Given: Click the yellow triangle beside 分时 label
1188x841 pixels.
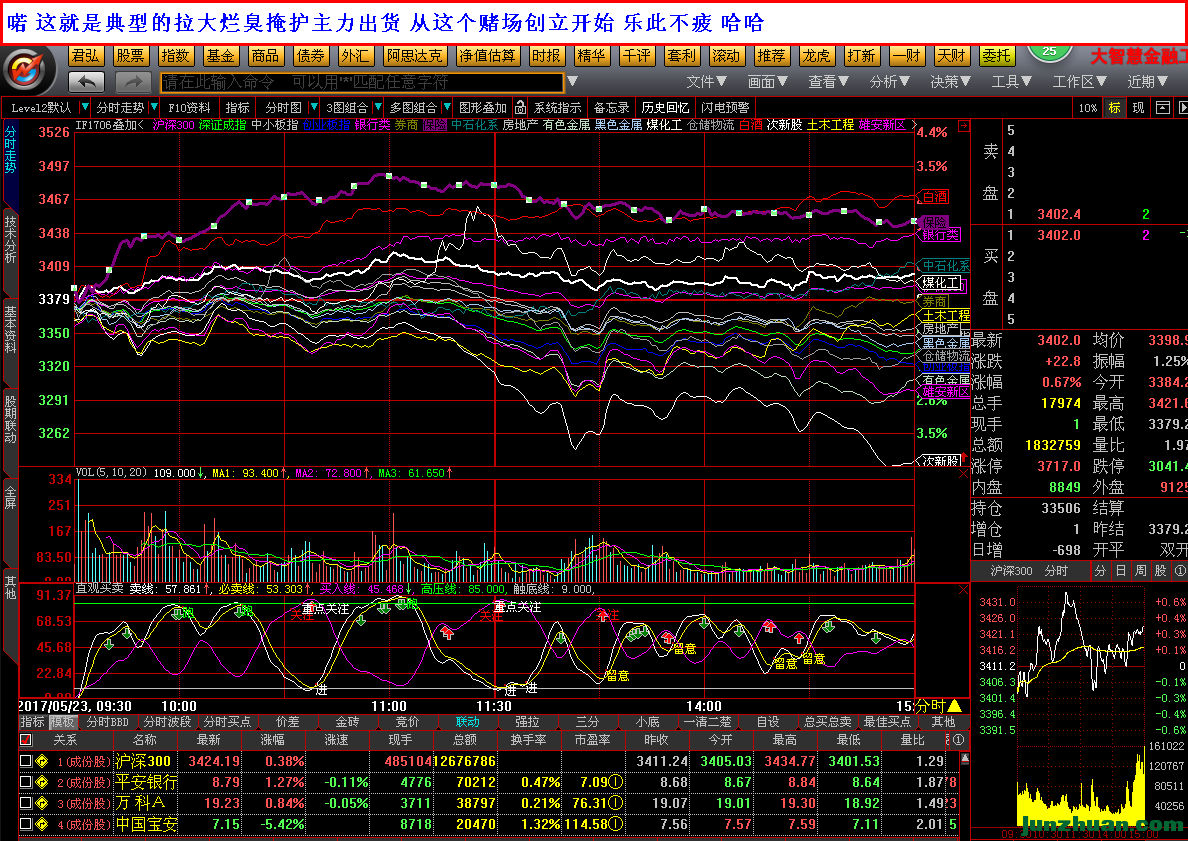Looking at the screenshot, I should [955, 706].
